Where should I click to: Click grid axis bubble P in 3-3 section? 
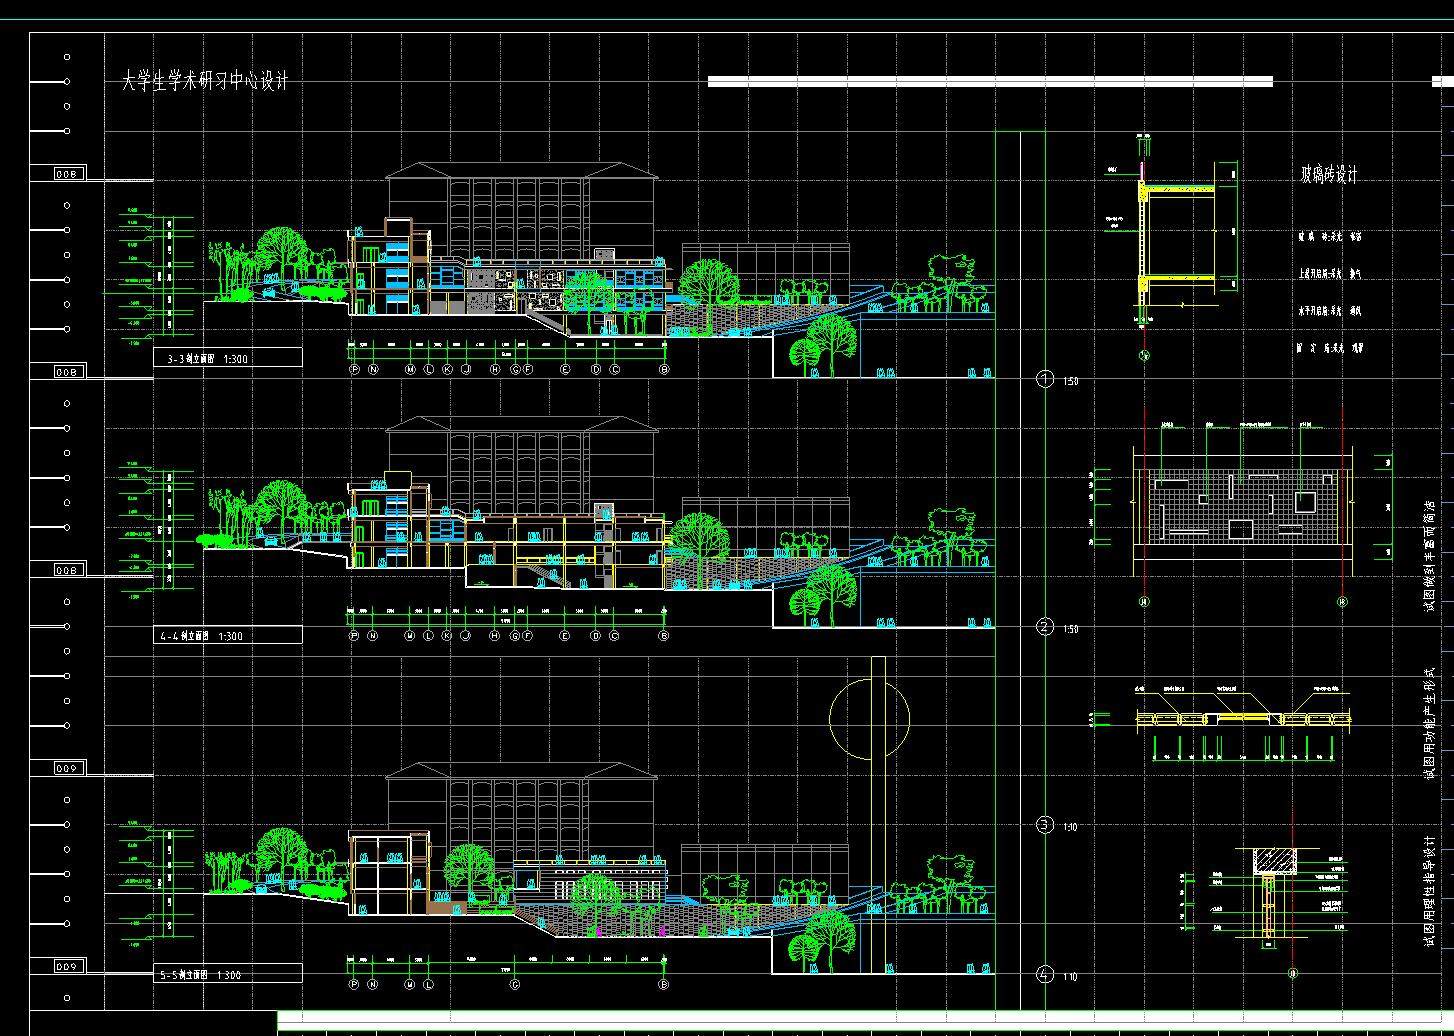354,370
